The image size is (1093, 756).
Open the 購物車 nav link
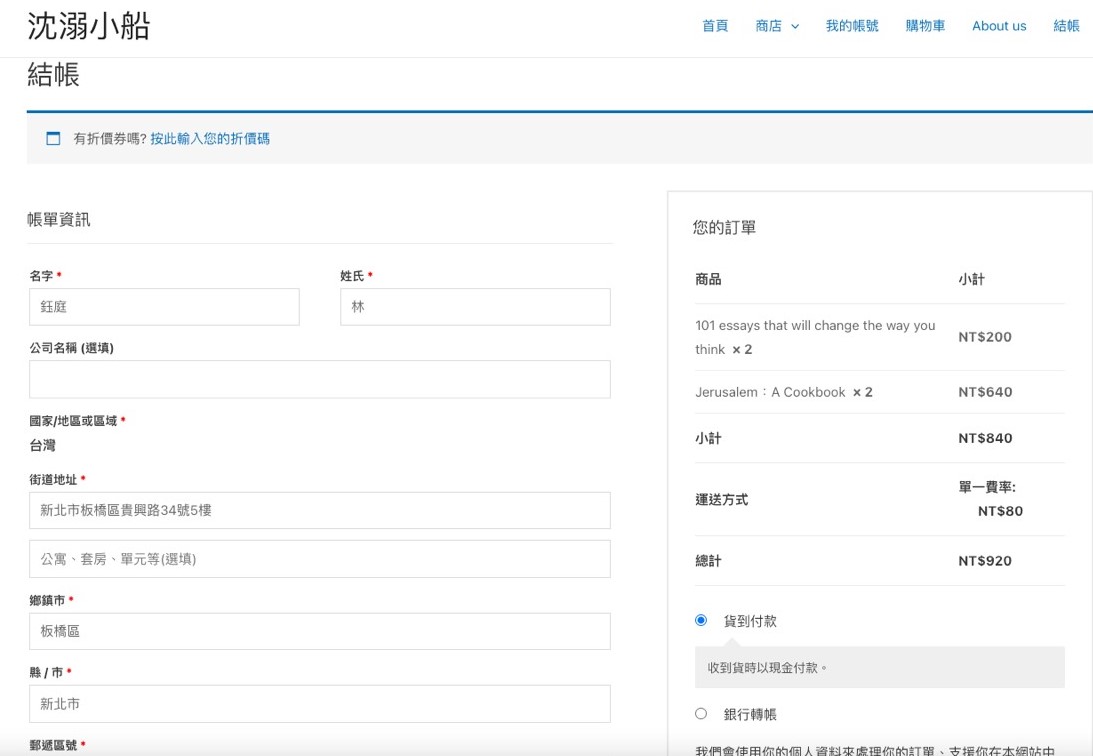(925, 26)
